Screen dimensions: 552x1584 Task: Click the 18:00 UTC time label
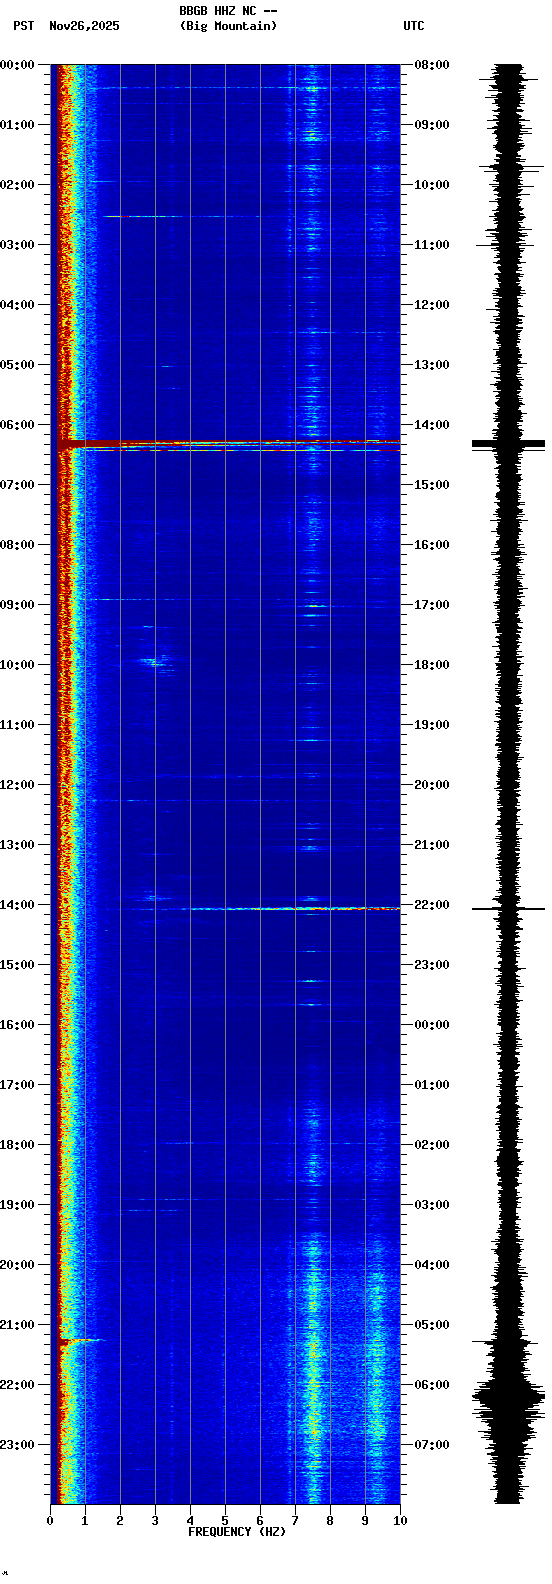click(x=432, y=665)
